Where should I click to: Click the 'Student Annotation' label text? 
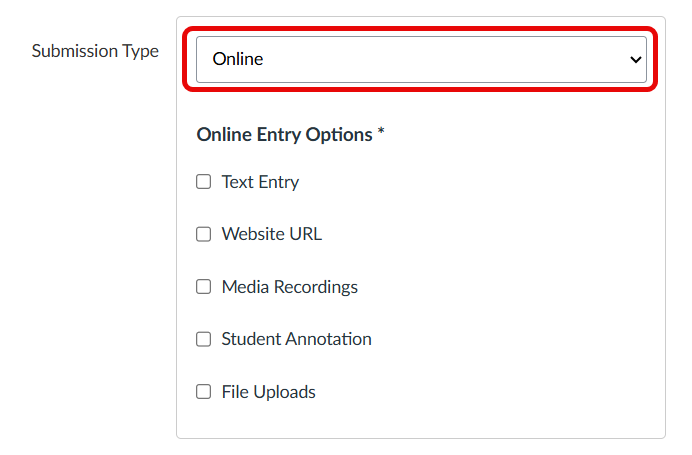pos(297,339)
